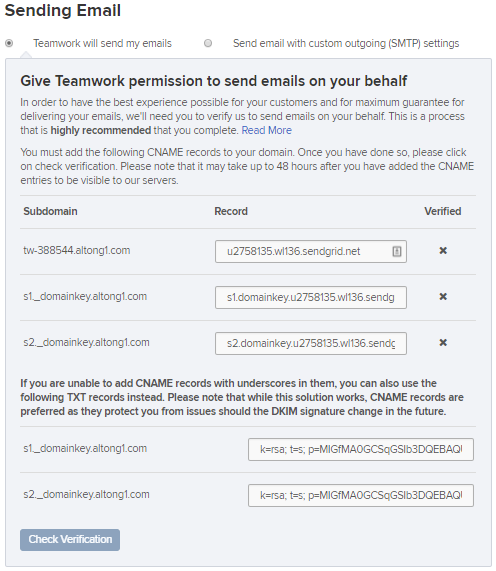Click the 'Send email with custom outgoing (SMTP) settings' label
496x571 pixels.
coord(346,43)
